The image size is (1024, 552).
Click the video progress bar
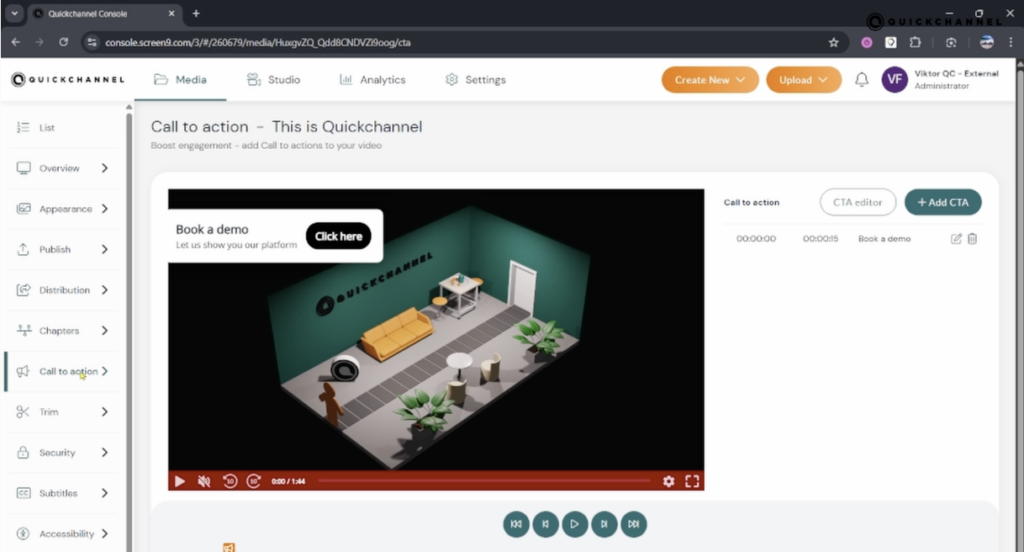(484, 481)
